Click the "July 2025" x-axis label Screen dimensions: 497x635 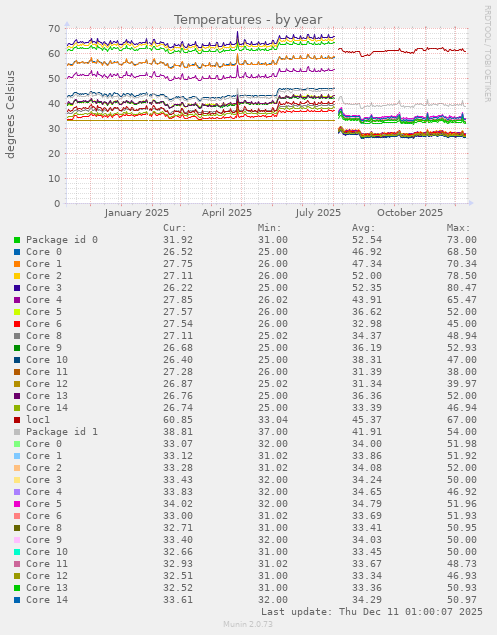(318, 213)
